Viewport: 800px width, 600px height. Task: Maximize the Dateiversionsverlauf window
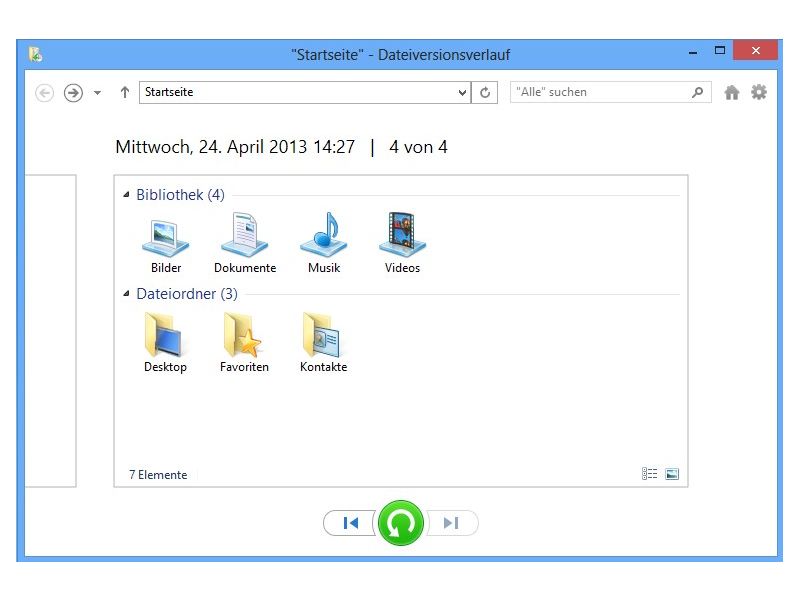tap(719, 51)
